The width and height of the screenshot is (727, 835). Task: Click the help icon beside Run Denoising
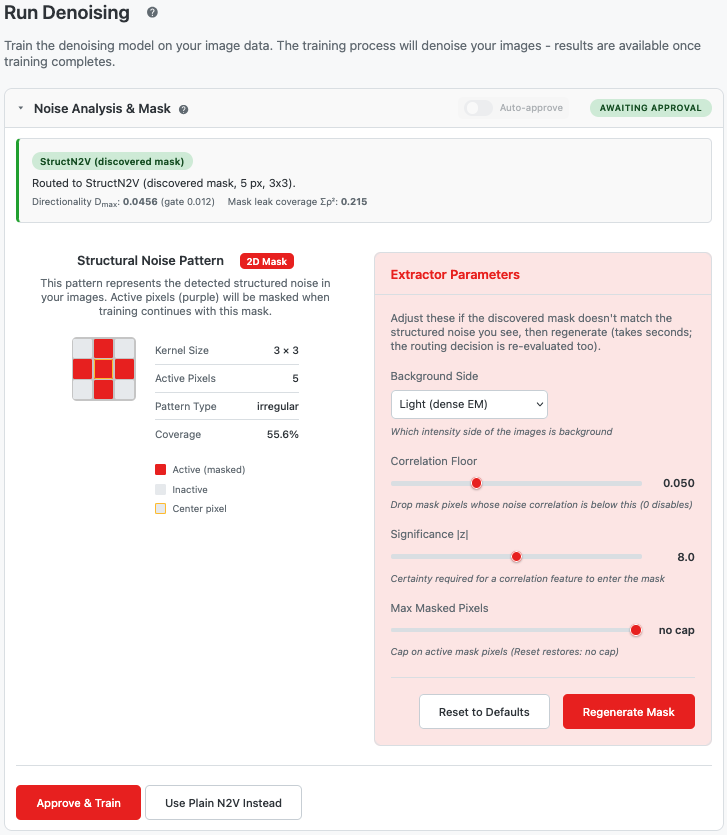(152, 12)
